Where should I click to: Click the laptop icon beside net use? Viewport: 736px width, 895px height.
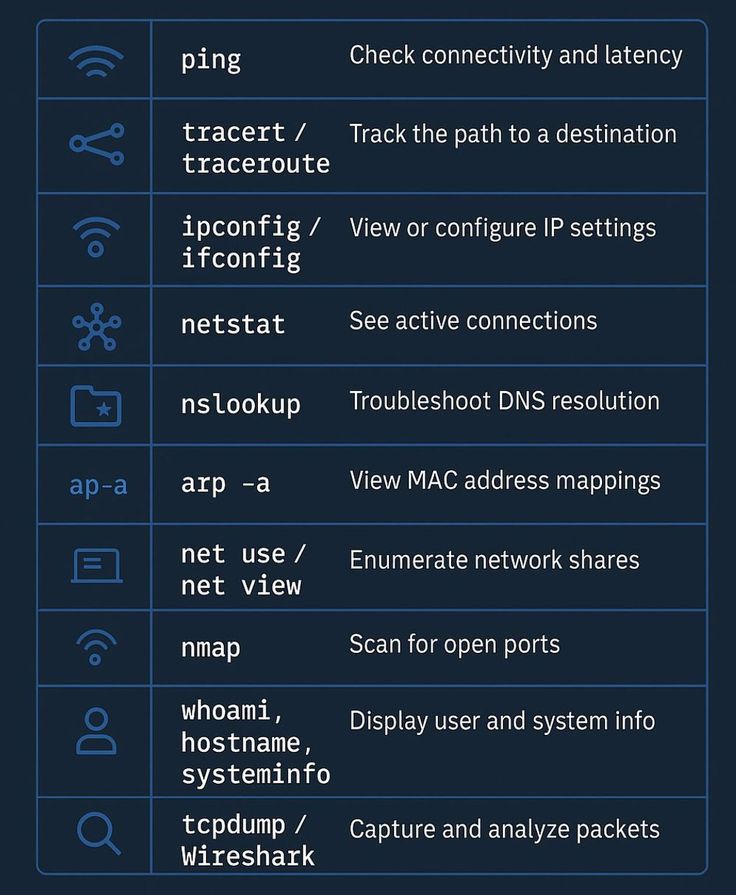point(96,566)
